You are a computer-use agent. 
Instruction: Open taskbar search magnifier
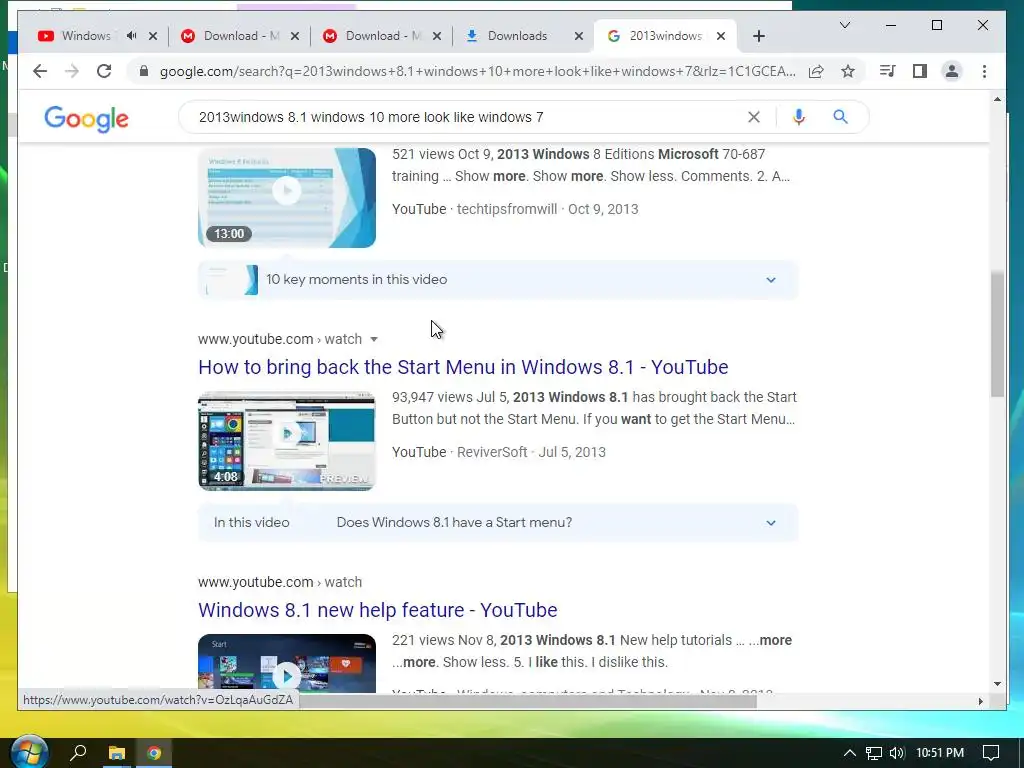pyautogui.click(x=78, y=753)
